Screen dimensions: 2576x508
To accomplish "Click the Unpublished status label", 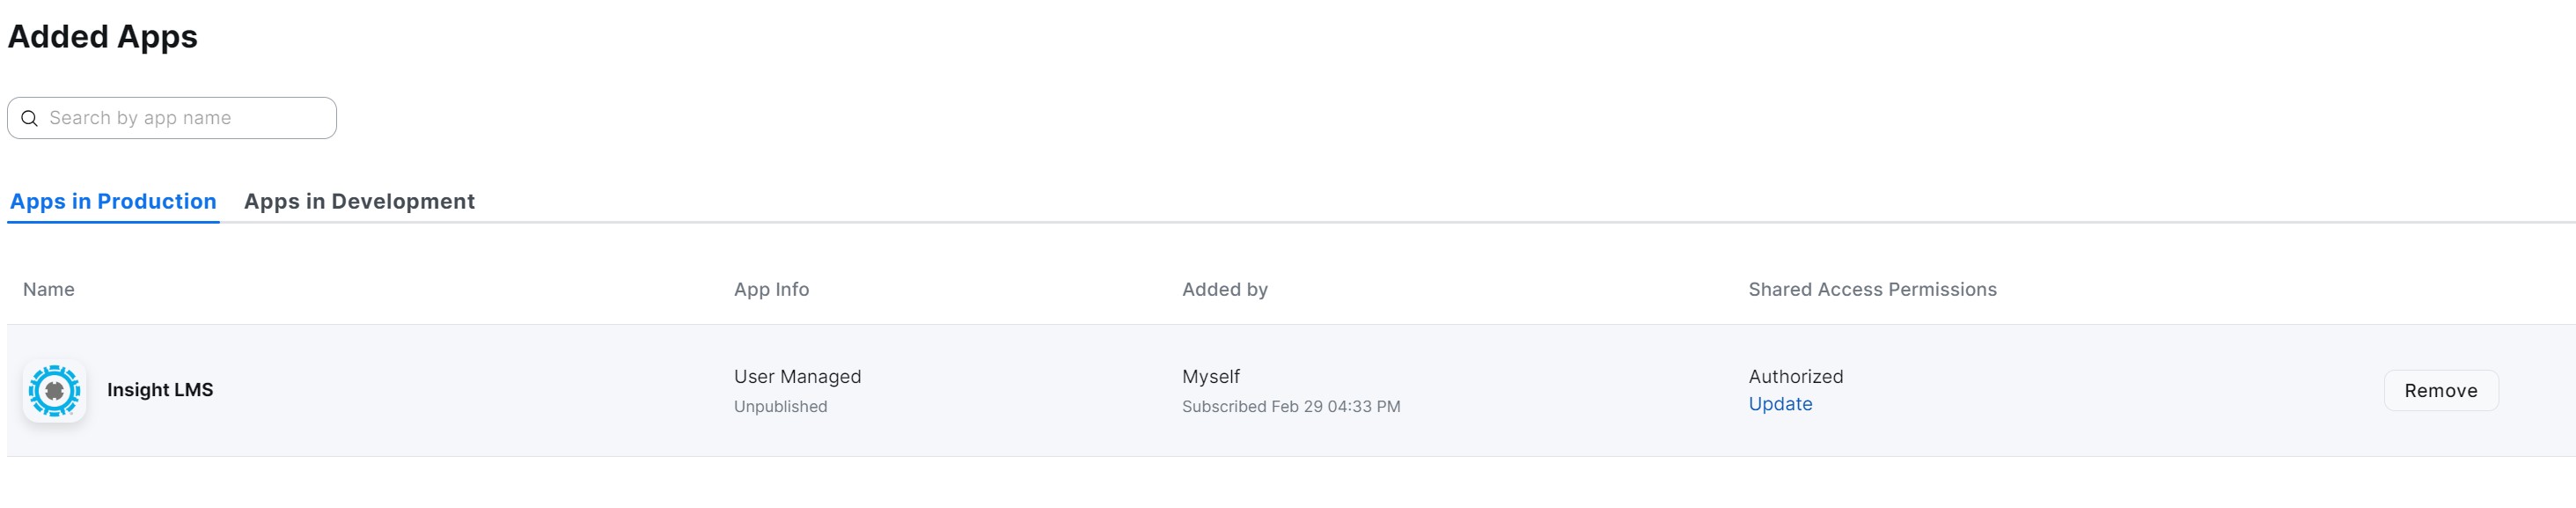I will point(780,406).
